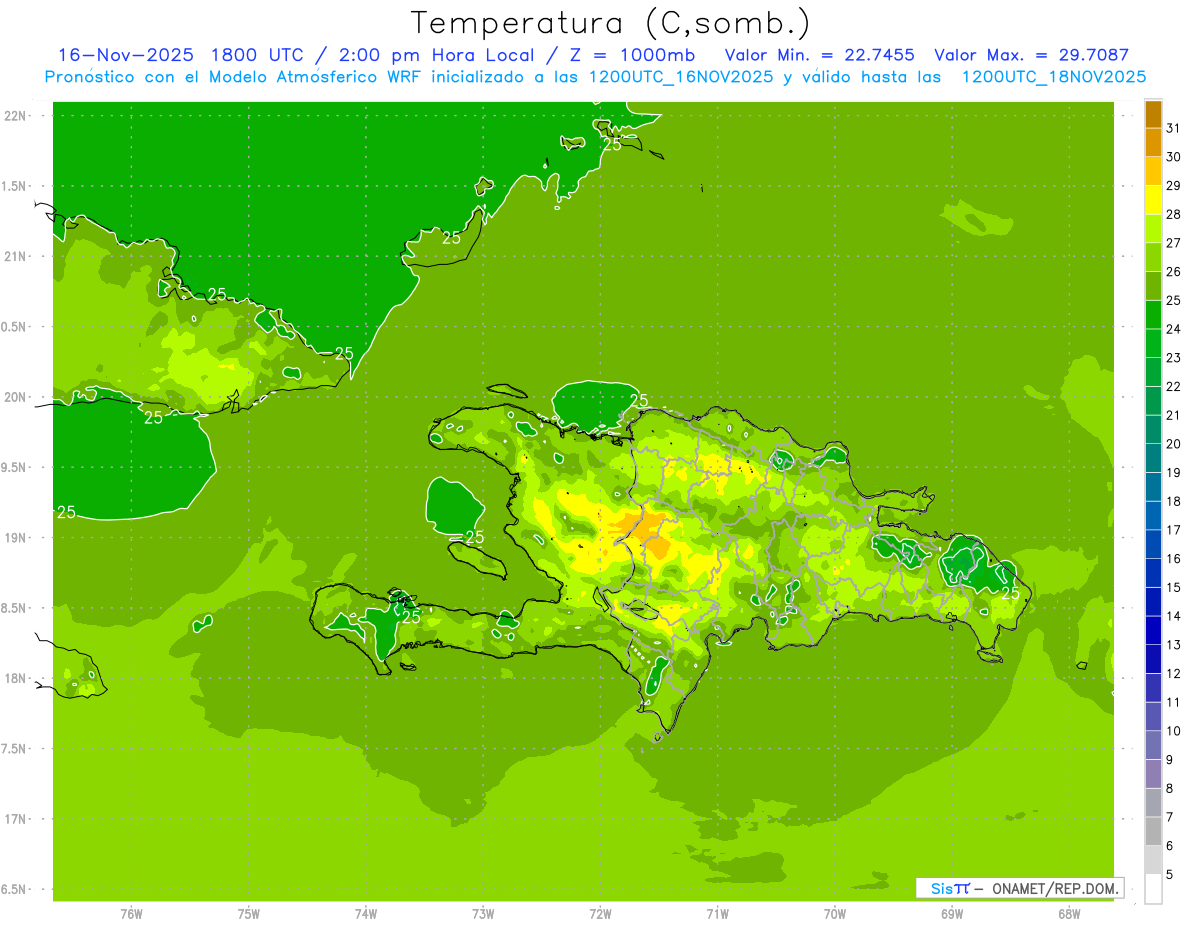Pick the purple-gray swatch between 8 and 9
The height and width of the screenshot is (927, 1200).
point(1153,774)
